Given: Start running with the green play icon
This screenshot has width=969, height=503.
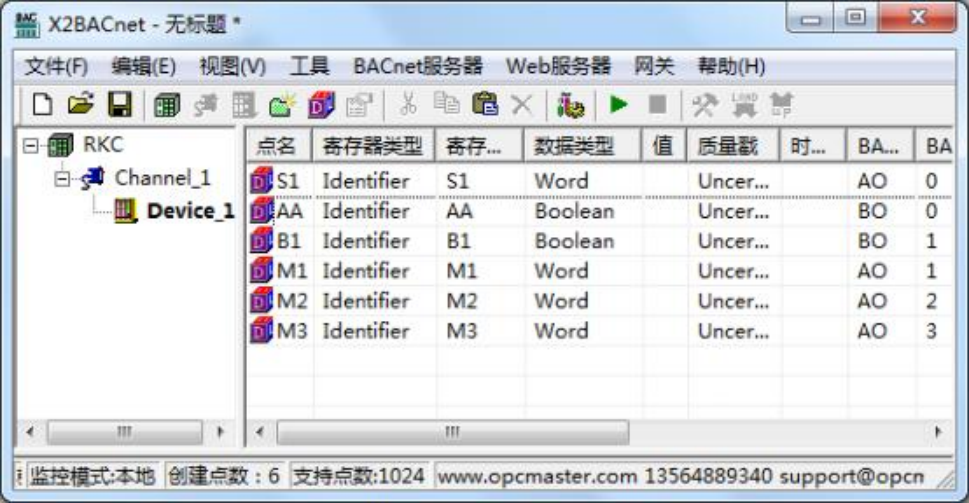Looking at the screenshot, I should [x=618, y=104].
